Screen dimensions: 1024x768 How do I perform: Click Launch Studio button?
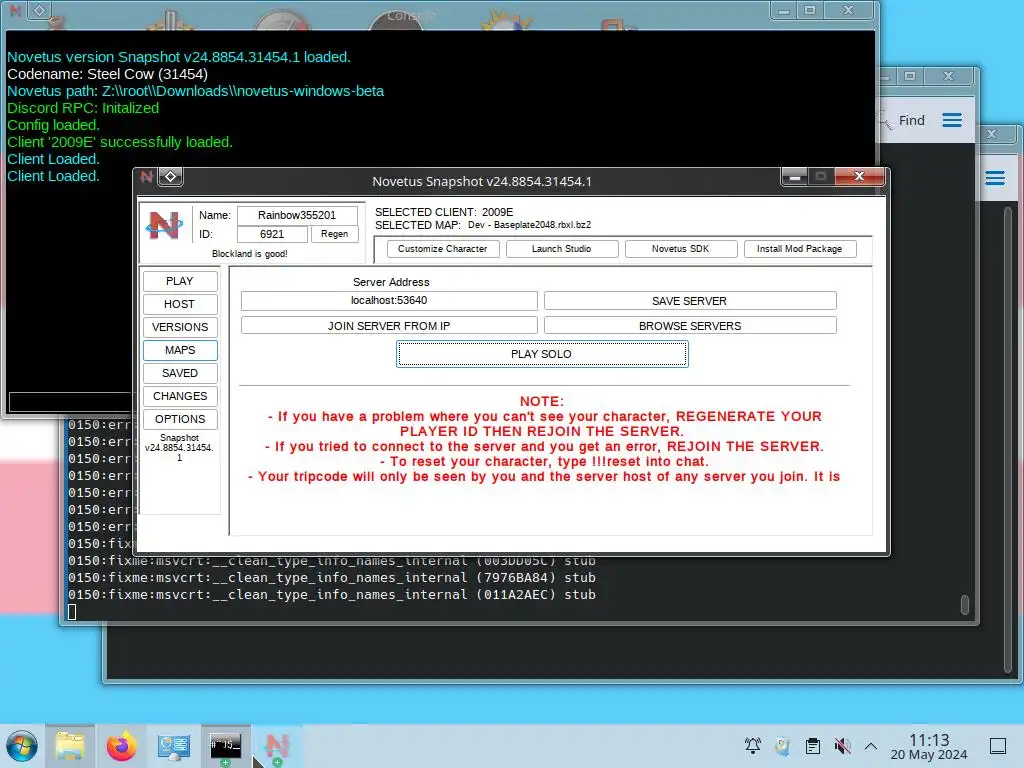562,249
